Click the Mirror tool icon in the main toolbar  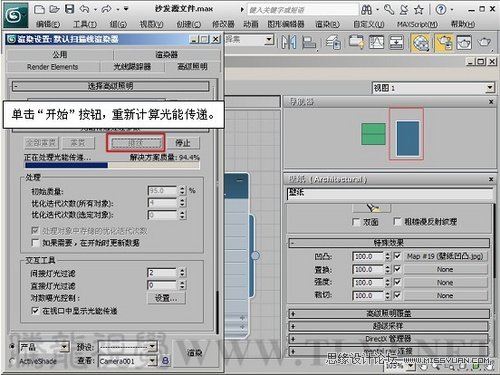288,42
